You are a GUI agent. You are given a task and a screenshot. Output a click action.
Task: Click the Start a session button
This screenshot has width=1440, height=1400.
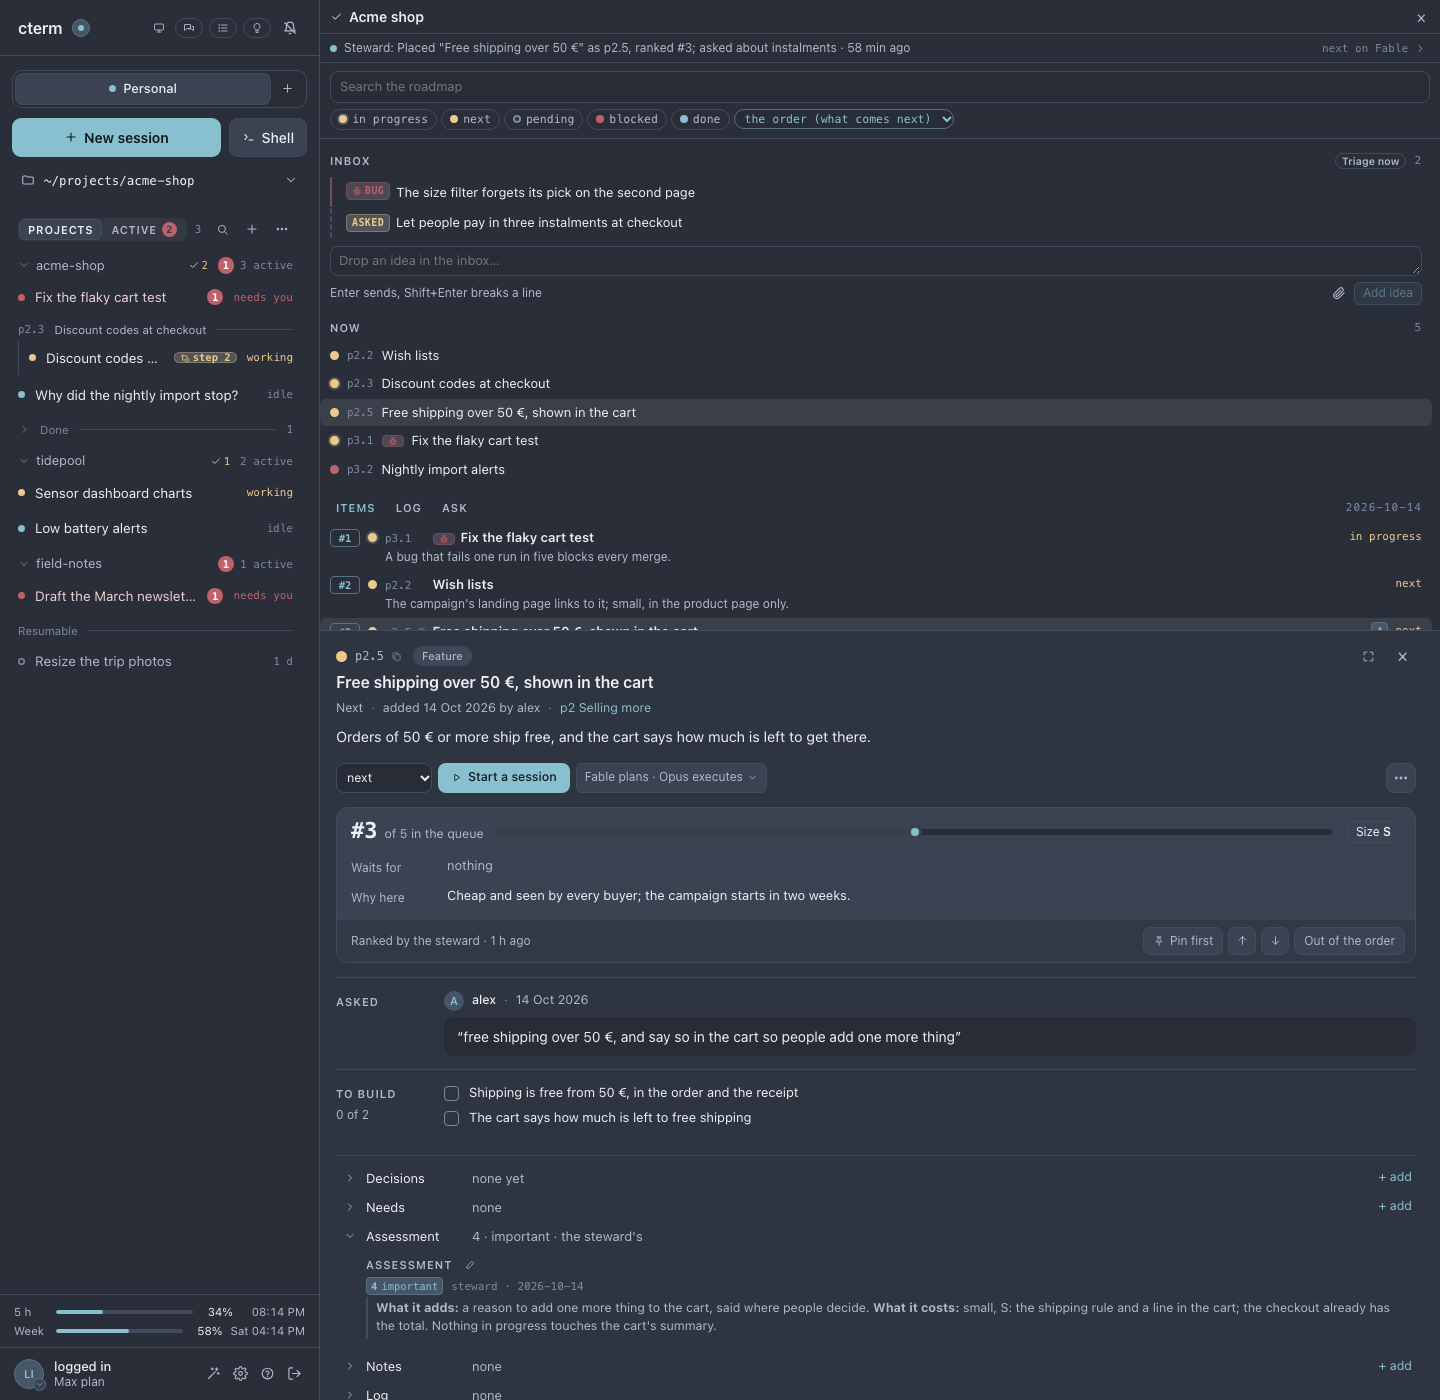click(x=504, y=778)
